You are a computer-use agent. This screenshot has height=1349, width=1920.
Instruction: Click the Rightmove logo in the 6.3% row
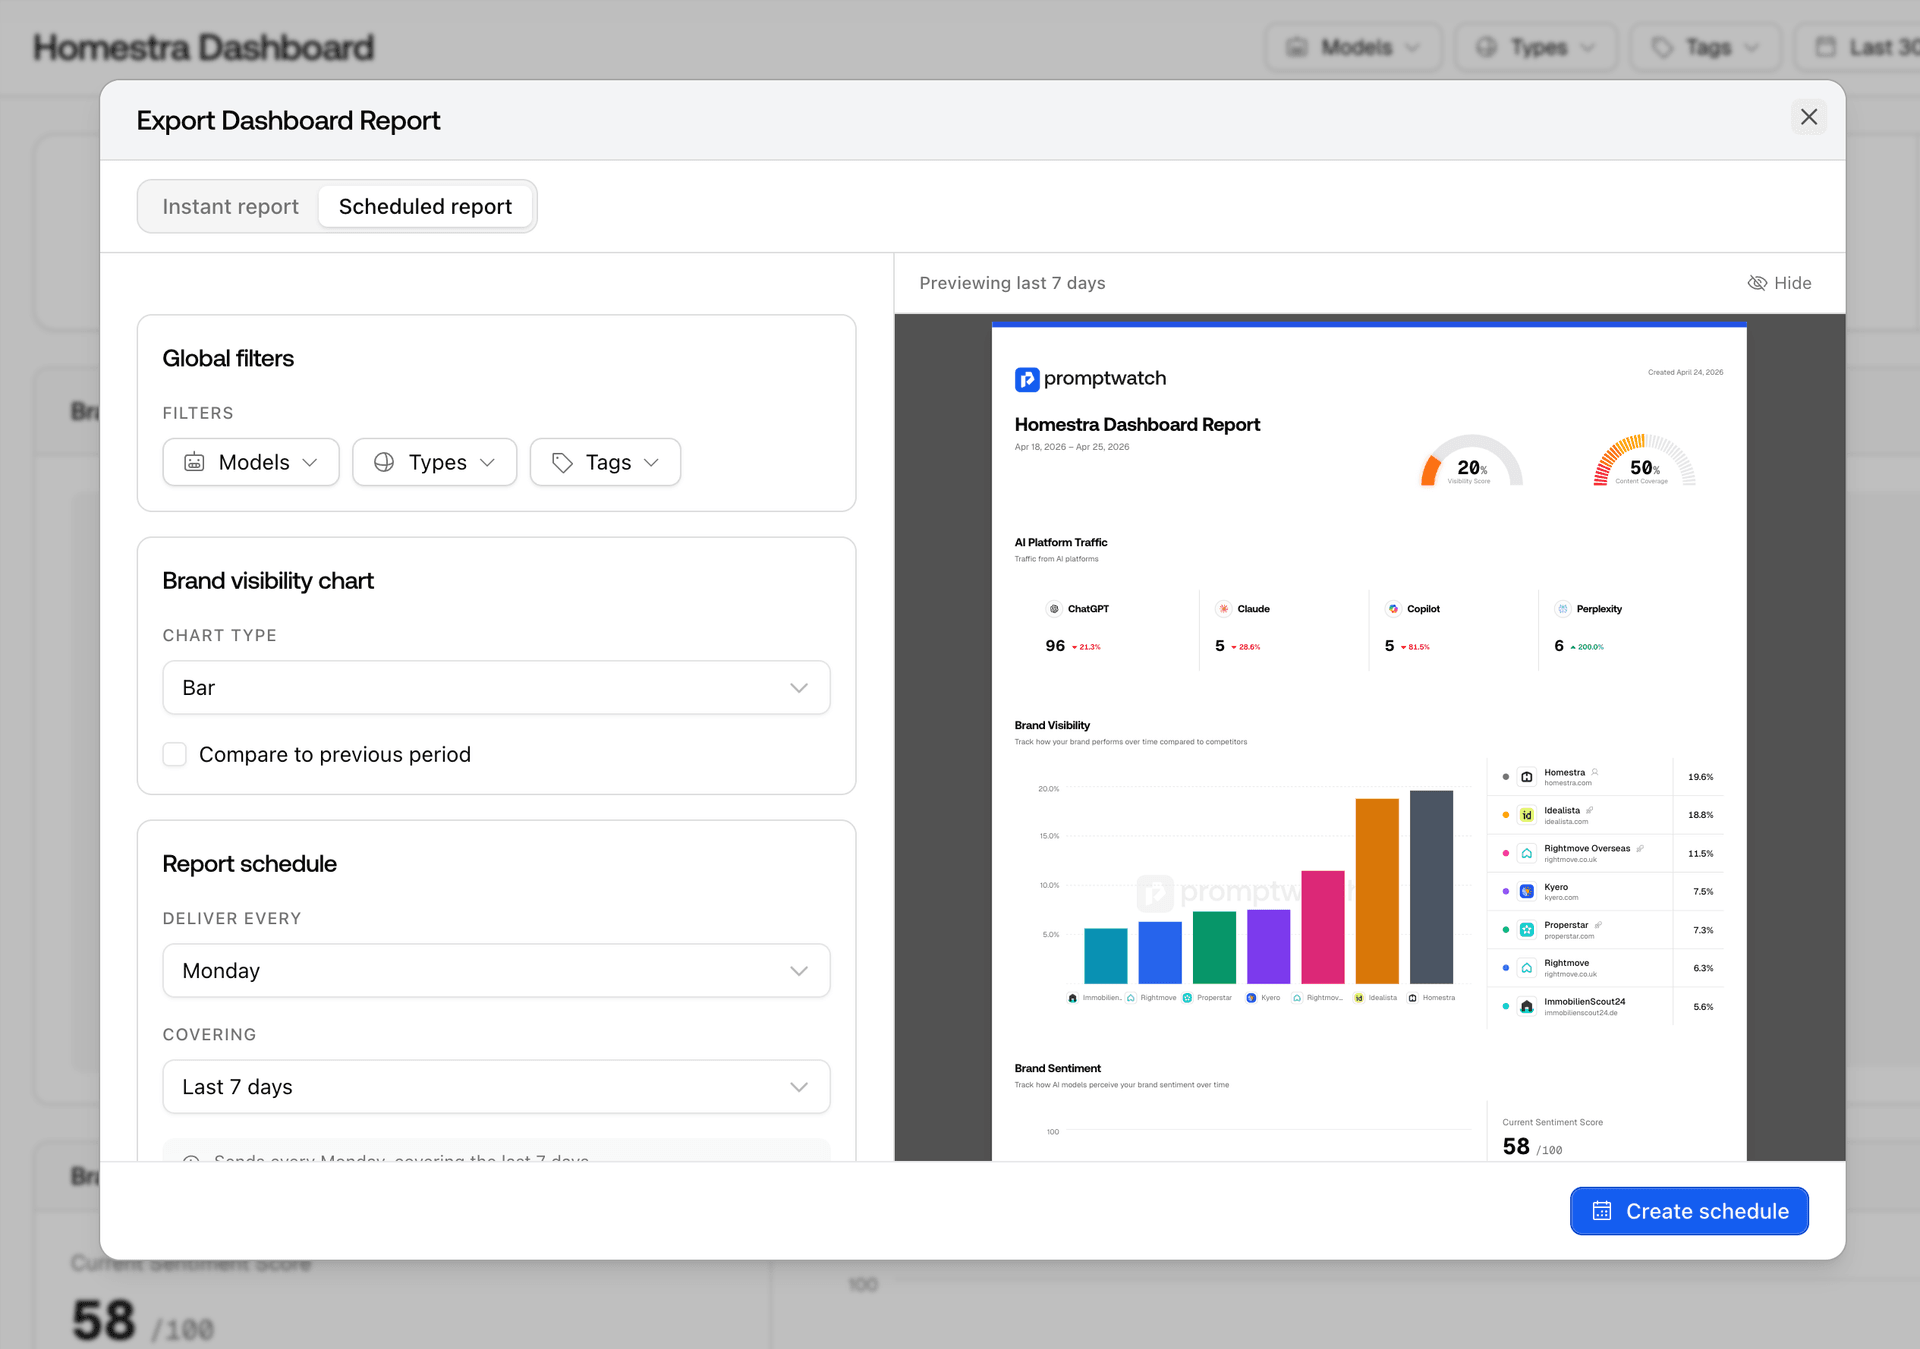(x=1527, y=968)
